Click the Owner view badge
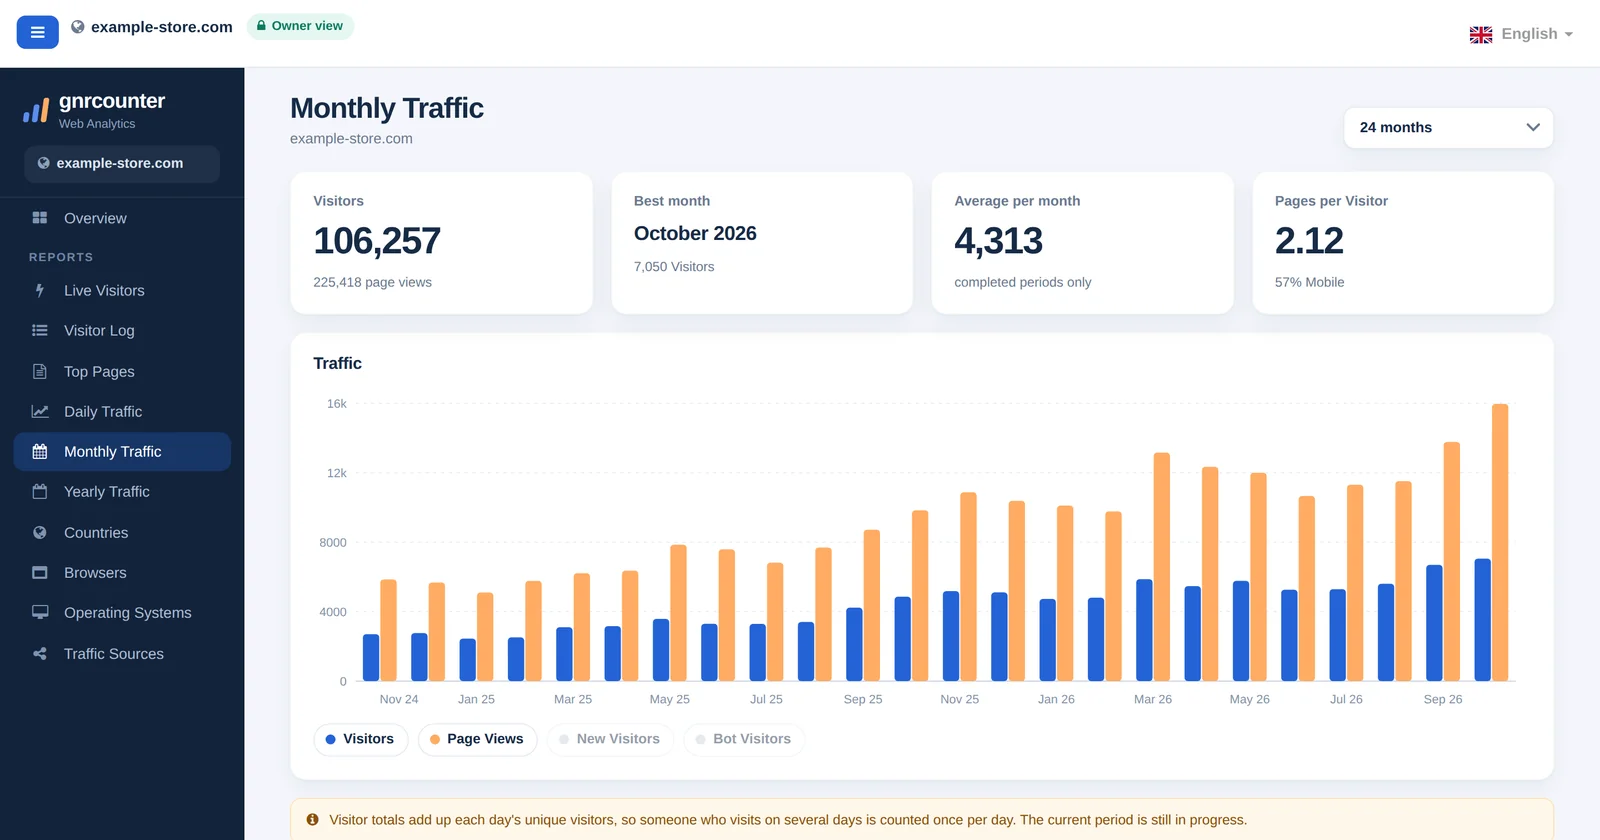Image resolution: width=1600 pixels, height=840 pixels. click(x=300, y=26)
